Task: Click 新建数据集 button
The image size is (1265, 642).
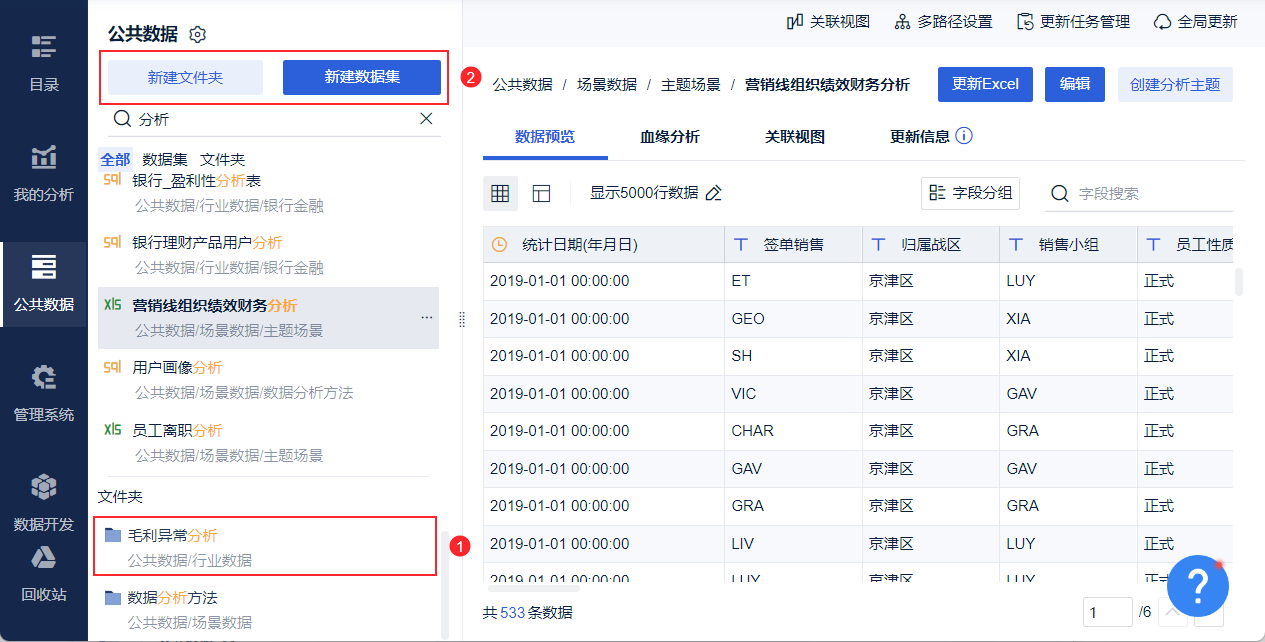Action: click(362, 77)
